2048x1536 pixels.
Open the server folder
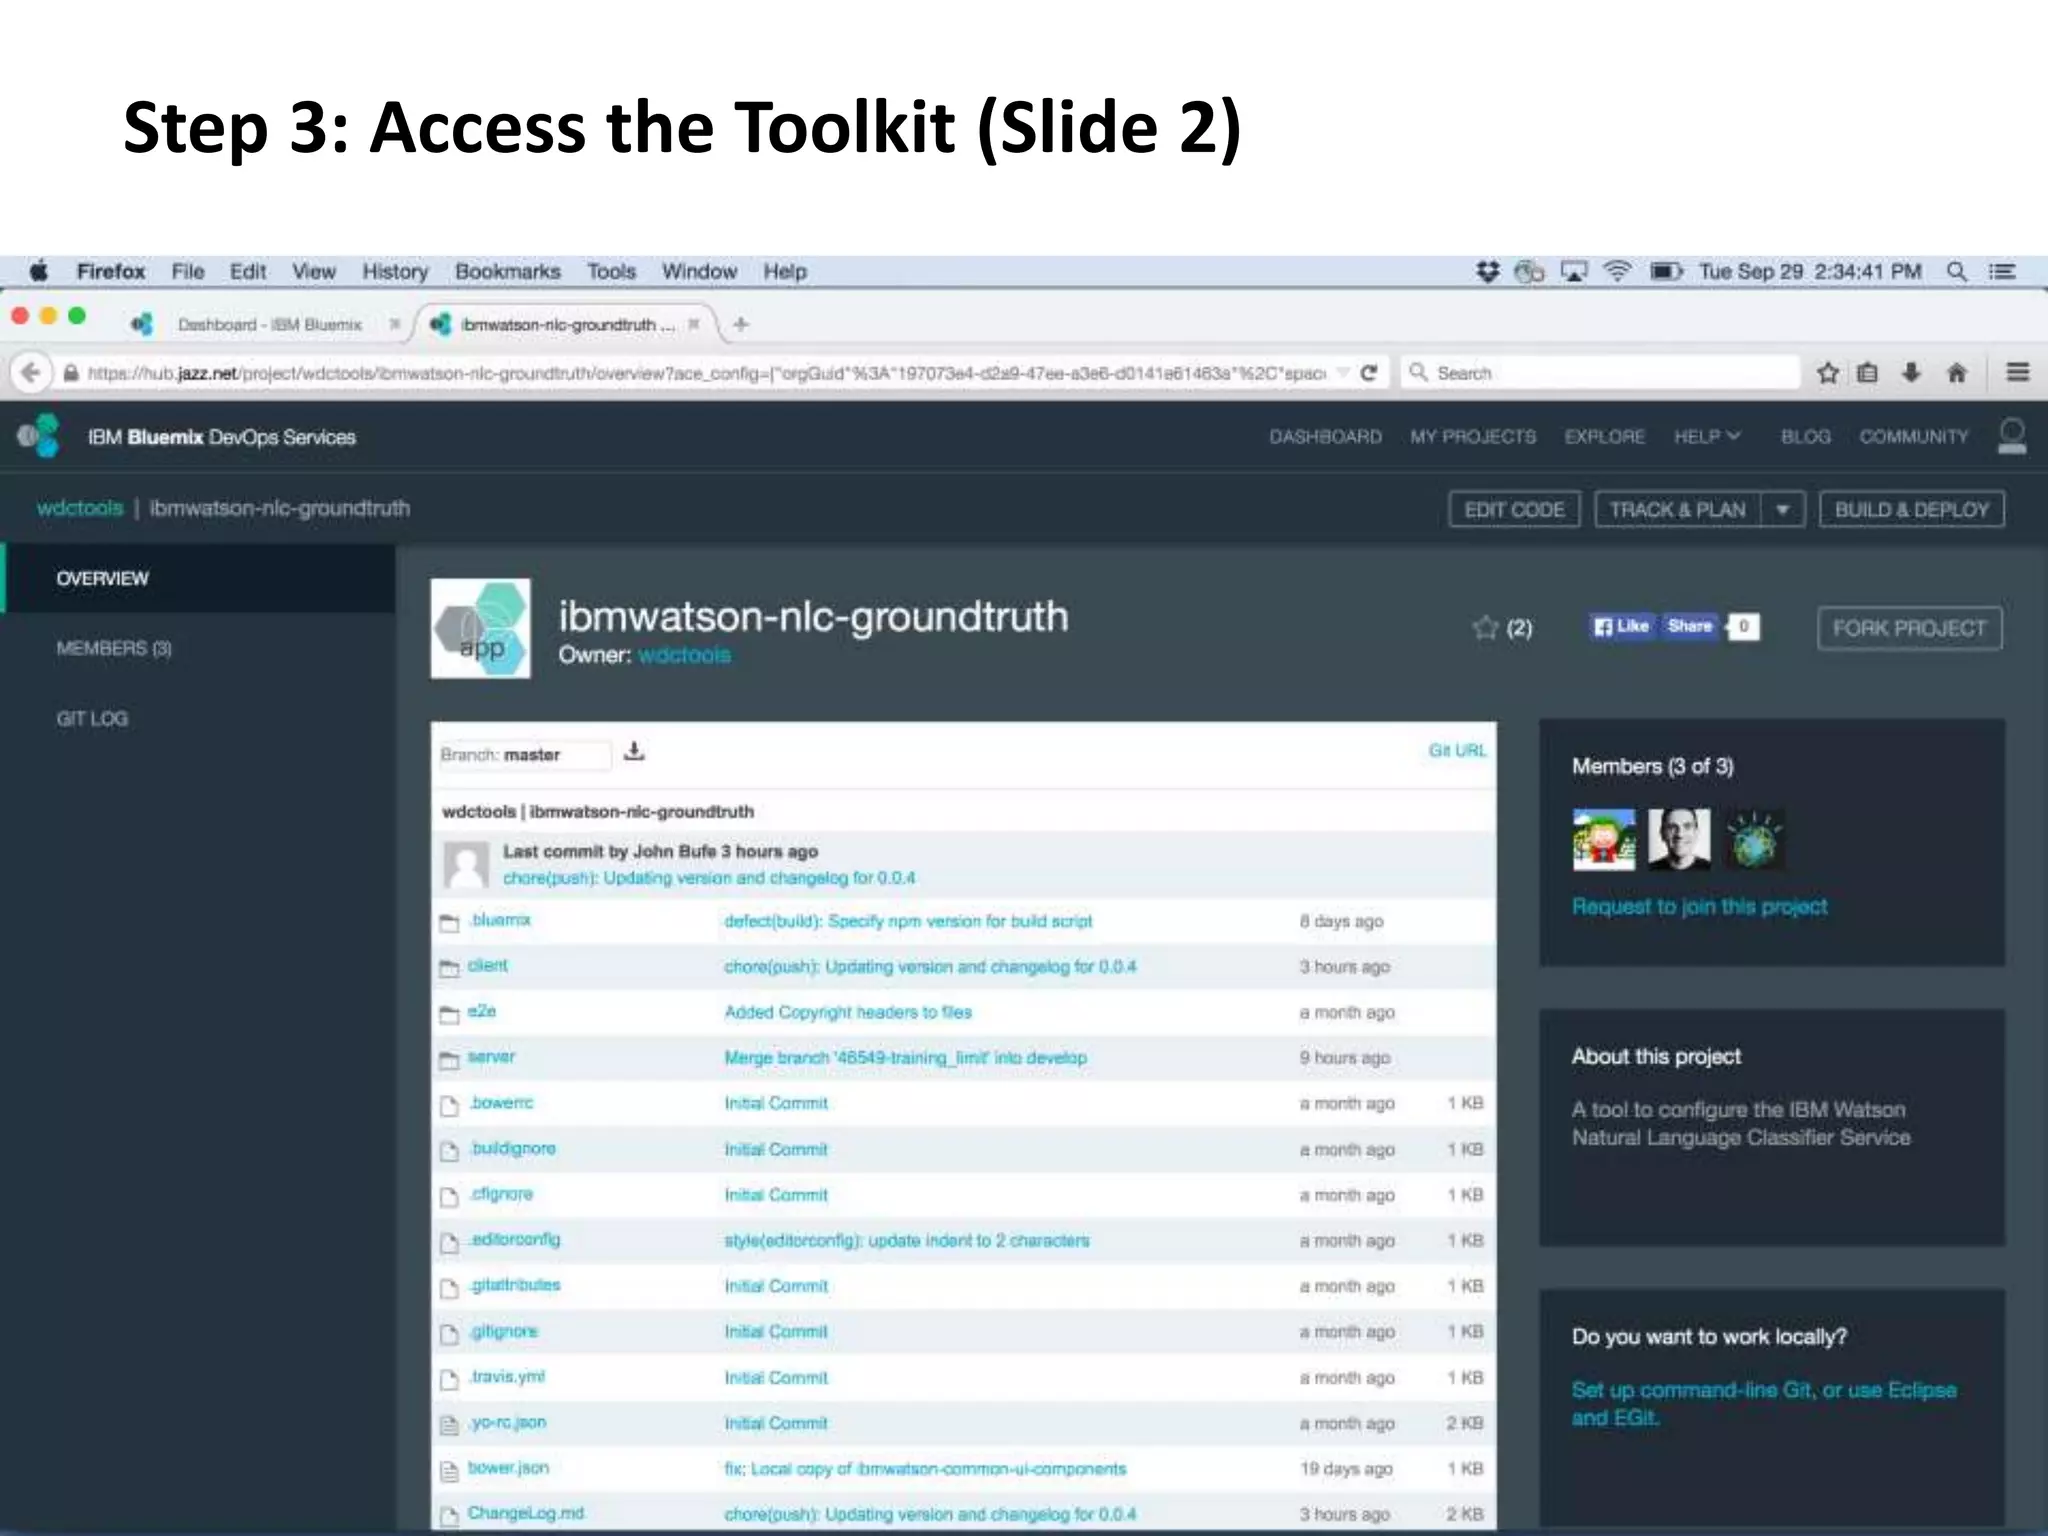coord(491,1057)
